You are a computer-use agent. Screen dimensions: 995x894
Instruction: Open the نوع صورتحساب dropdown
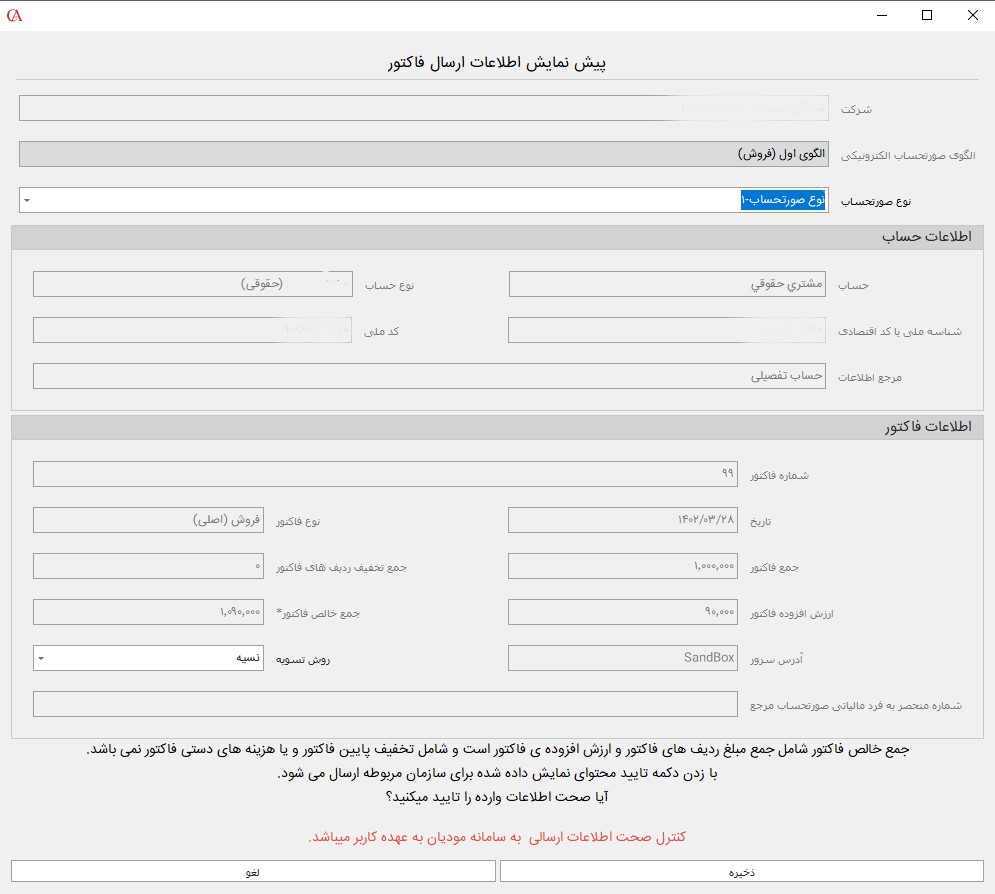(423, 200)
